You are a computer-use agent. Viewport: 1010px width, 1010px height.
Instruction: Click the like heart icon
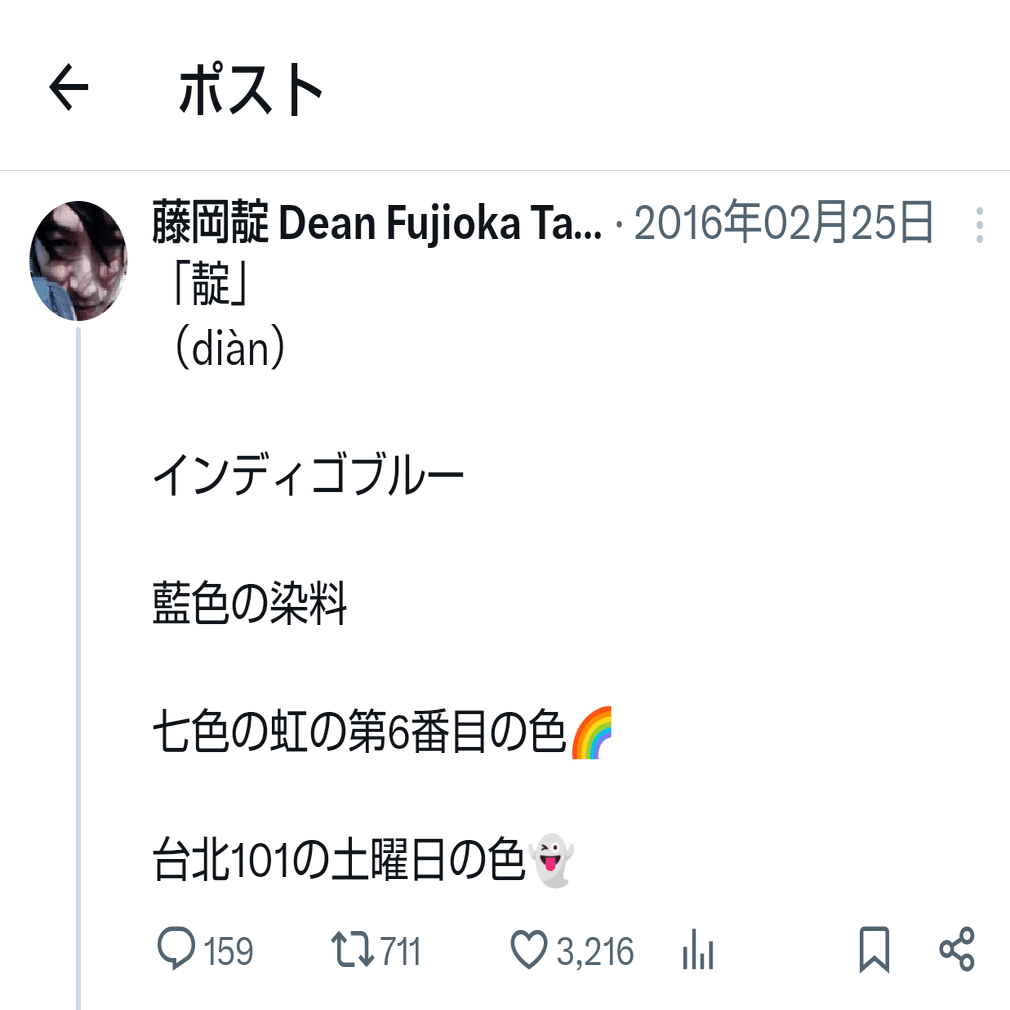[x=529, y=951]
